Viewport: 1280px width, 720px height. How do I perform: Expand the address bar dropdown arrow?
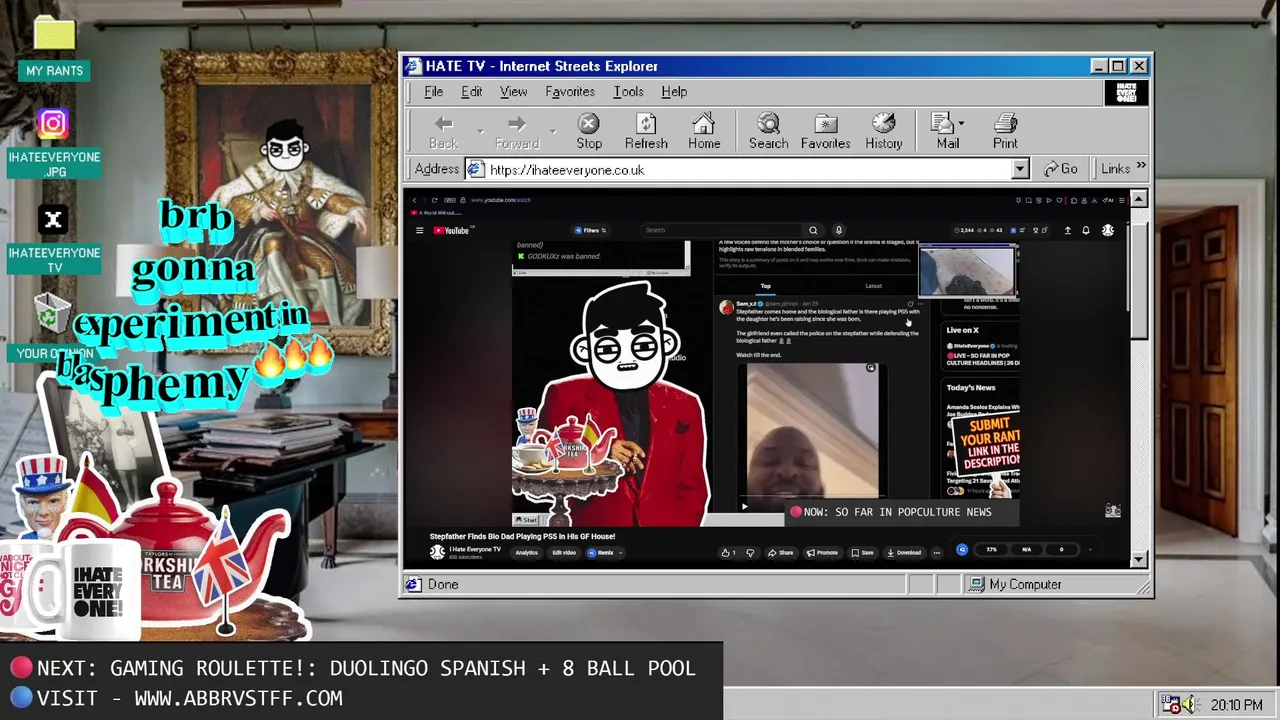tap(1020, 170)
